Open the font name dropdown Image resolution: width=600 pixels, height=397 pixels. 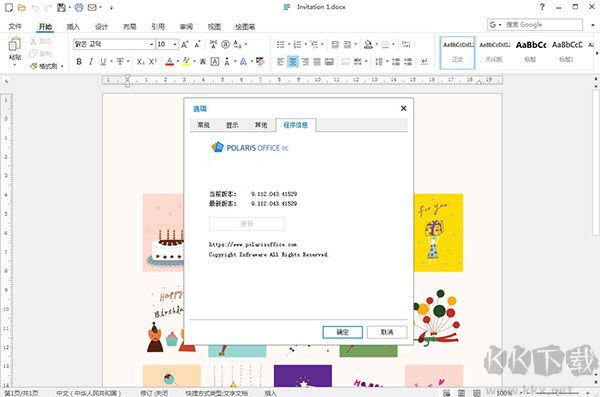coord(152,44)
